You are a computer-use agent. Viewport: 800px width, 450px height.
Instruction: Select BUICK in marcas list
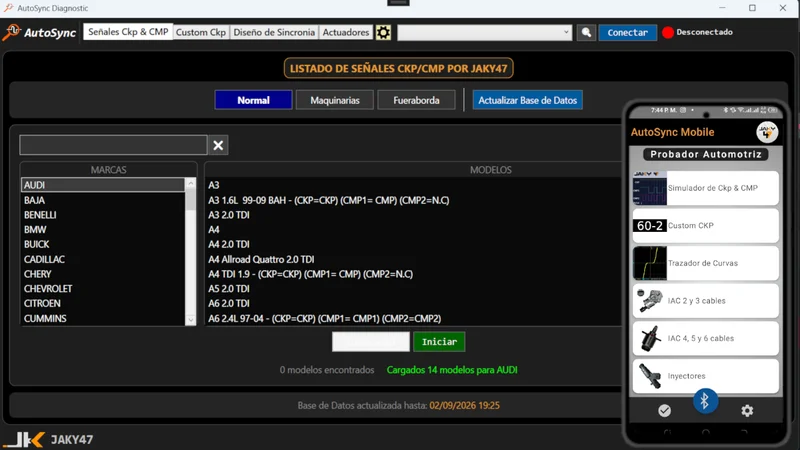(x=103, y=244)
